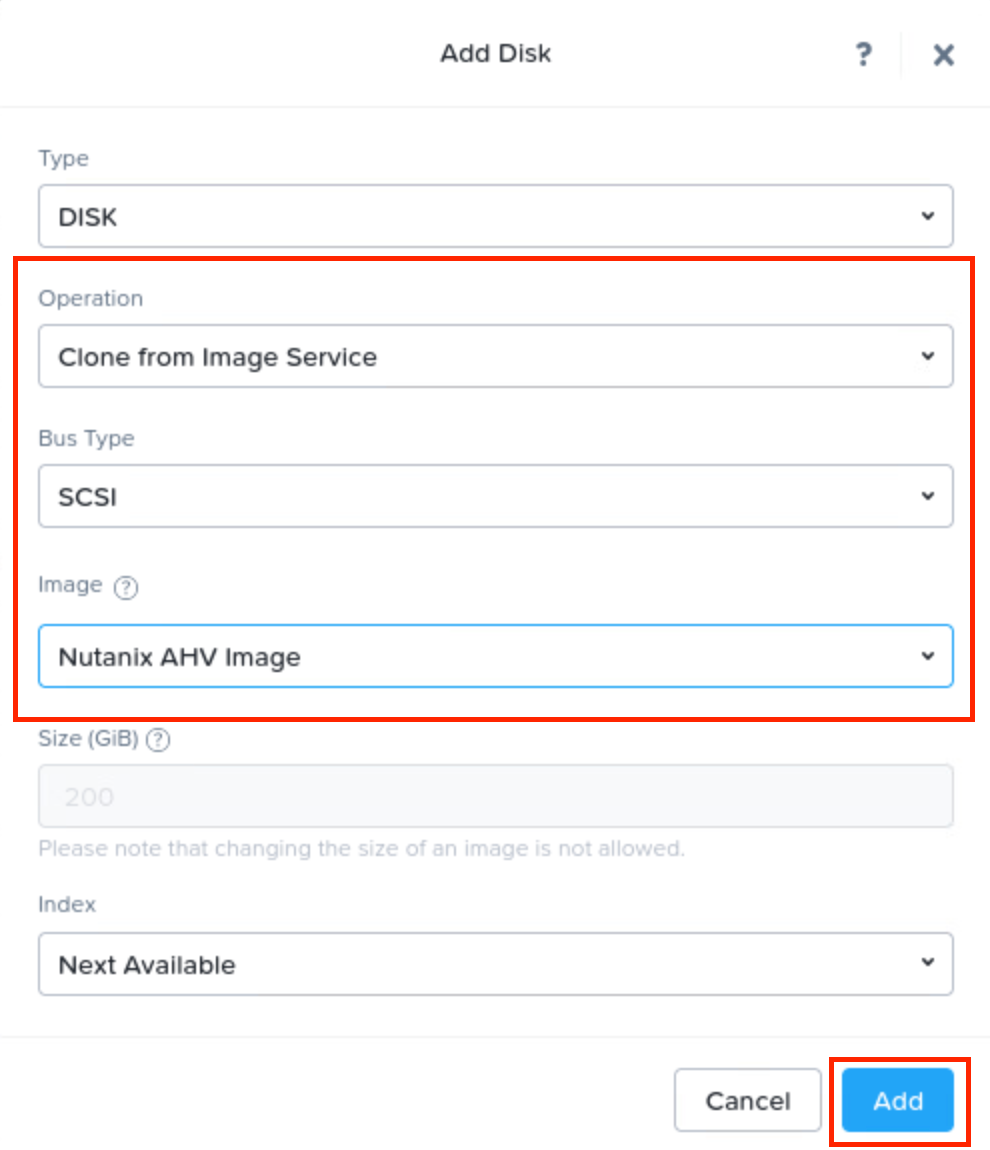Image resolution: width=990 pixels, height=1150 pixels.
Task: Click the Next Available index value
Action: click(146, 964)
